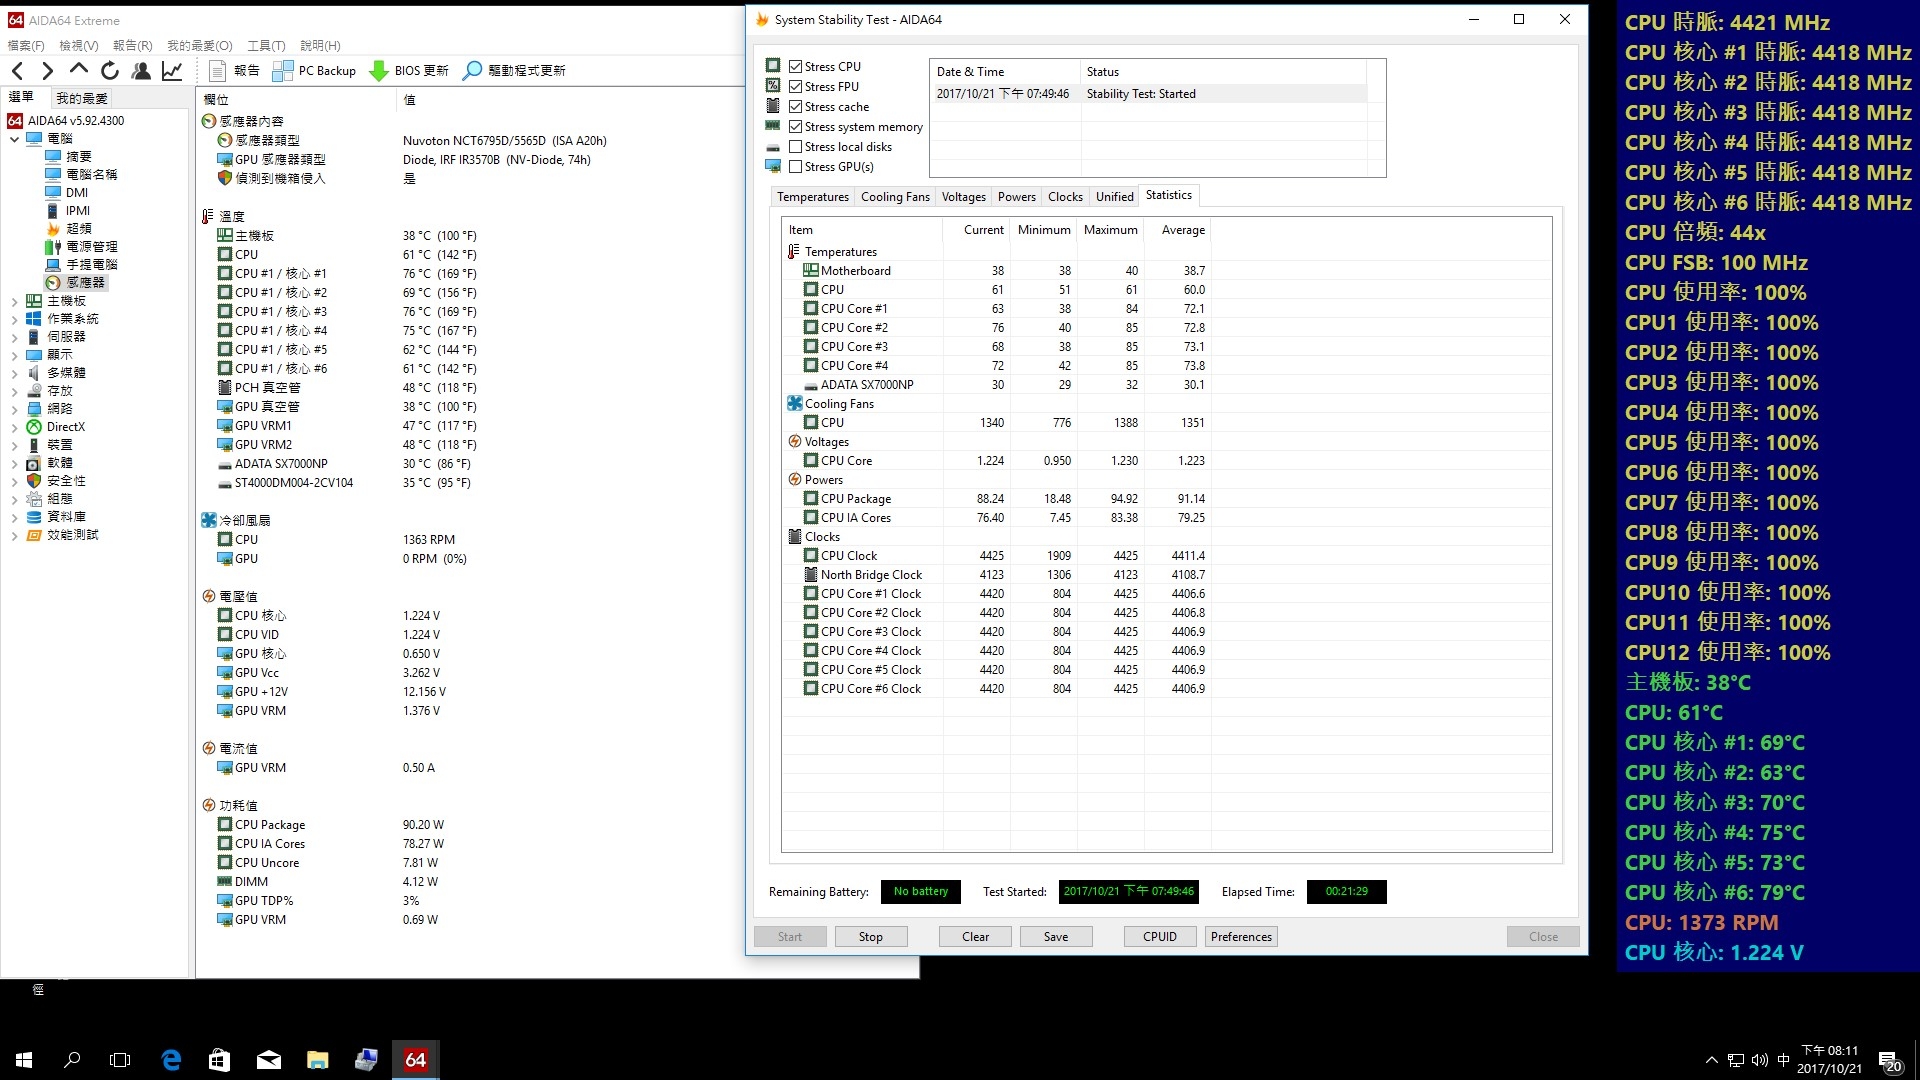Image resolution: width=1920 pixels, height=1080 pixels.
Task: Select DMI item in the tree
Action: pyautogui.click(x=67, y=192)
